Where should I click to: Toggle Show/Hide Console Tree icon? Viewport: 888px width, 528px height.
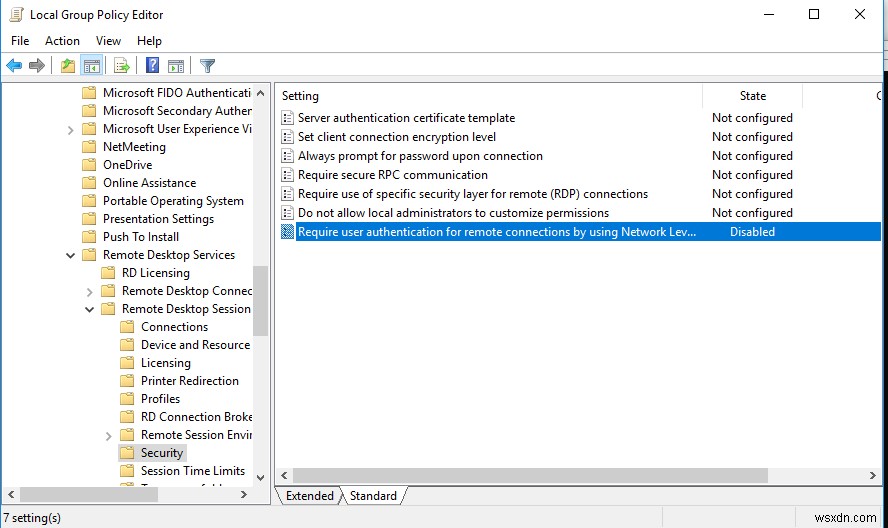coord(91,66)
